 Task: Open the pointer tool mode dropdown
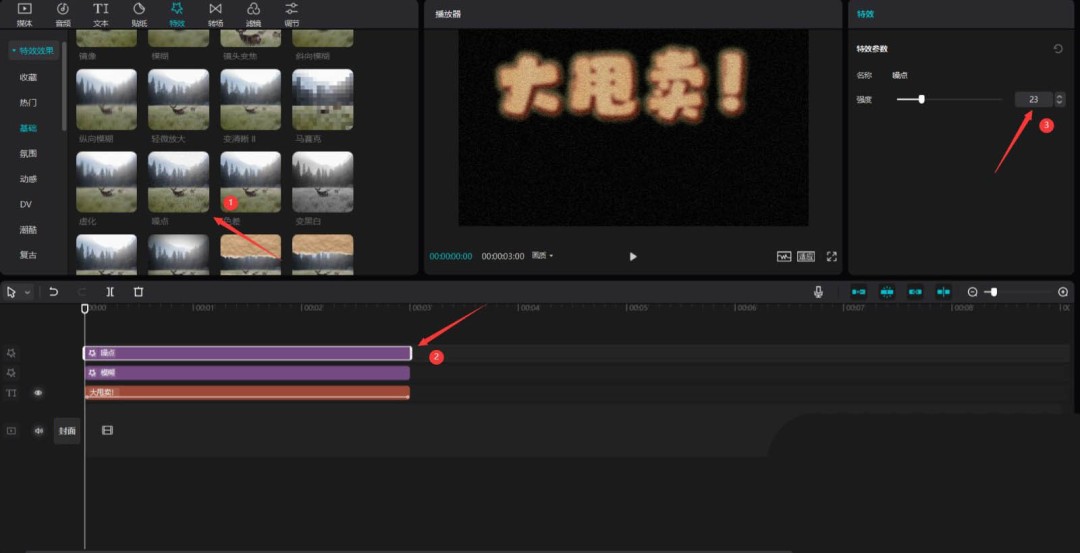[28, 292]
